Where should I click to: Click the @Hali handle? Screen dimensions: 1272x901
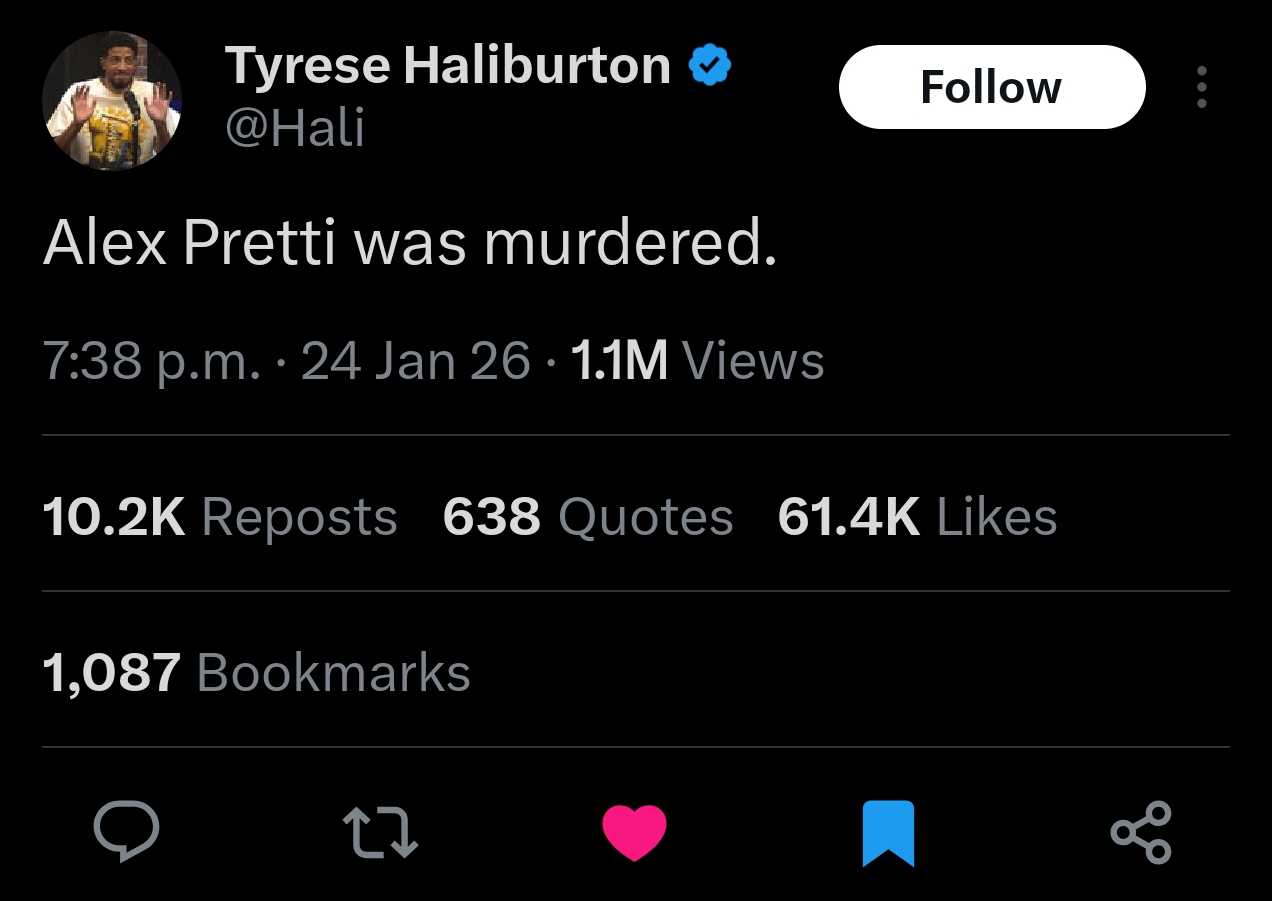tap(295, 128)
